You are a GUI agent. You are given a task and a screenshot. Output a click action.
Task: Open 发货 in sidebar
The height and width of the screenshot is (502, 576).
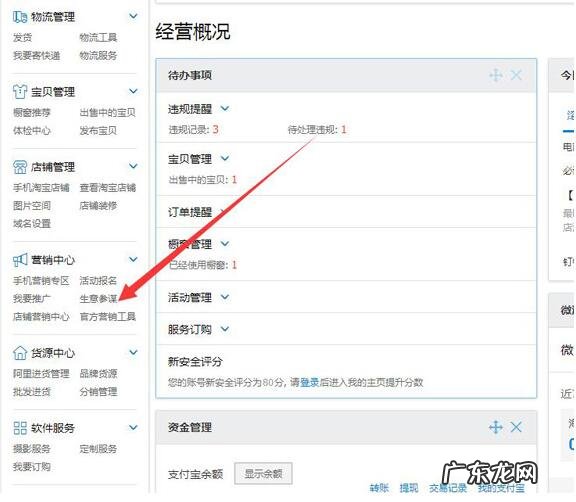(22, 37)
